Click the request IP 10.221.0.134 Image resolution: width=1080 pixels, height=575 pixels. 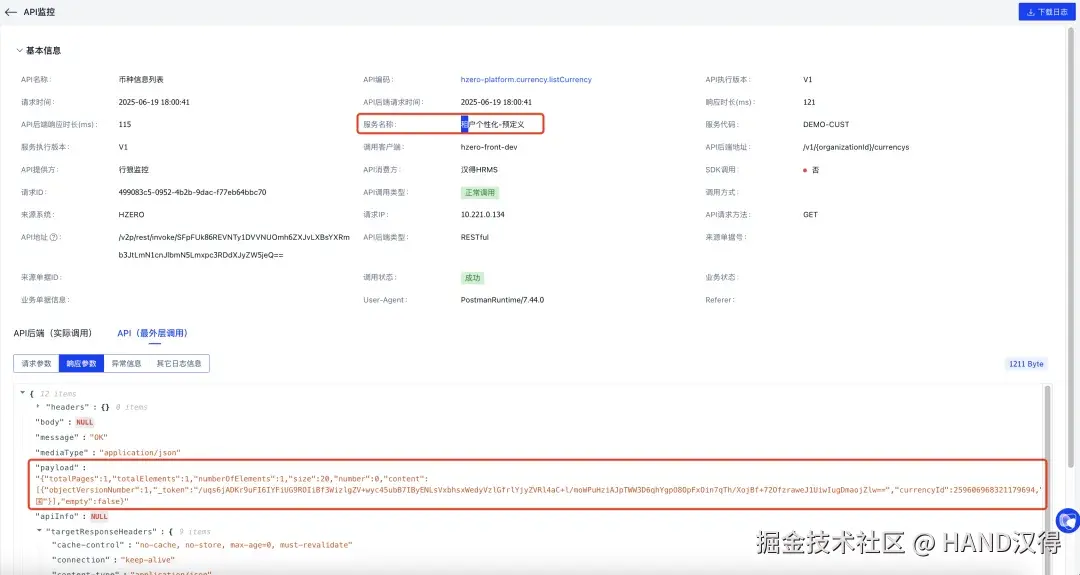pyautogui.click(x=482, y=215)
